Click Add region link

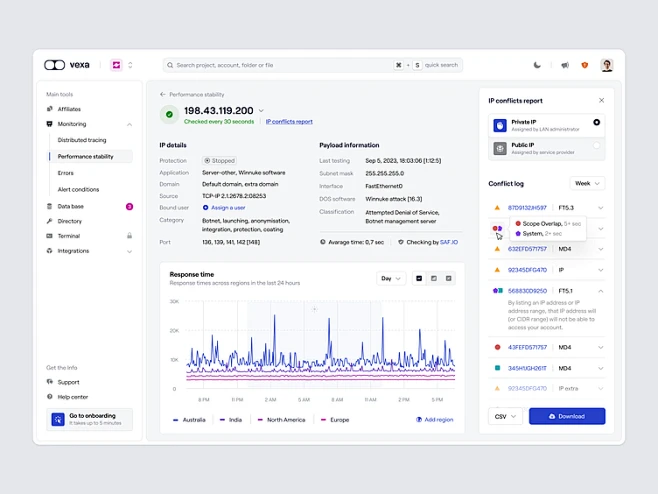point(435,420)
